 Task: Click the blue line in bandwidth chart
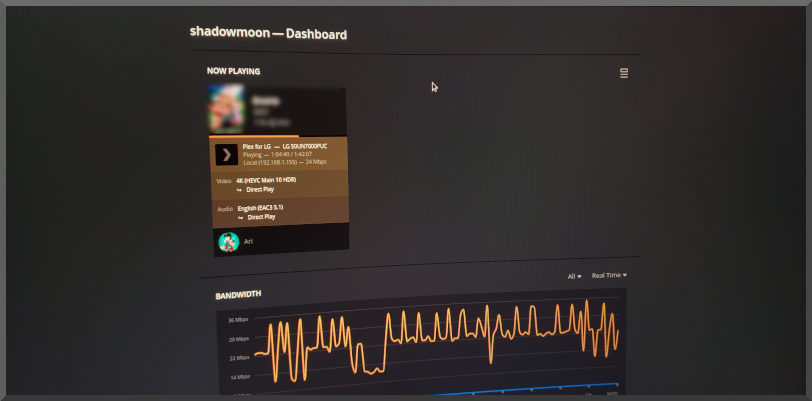(560, 387)
